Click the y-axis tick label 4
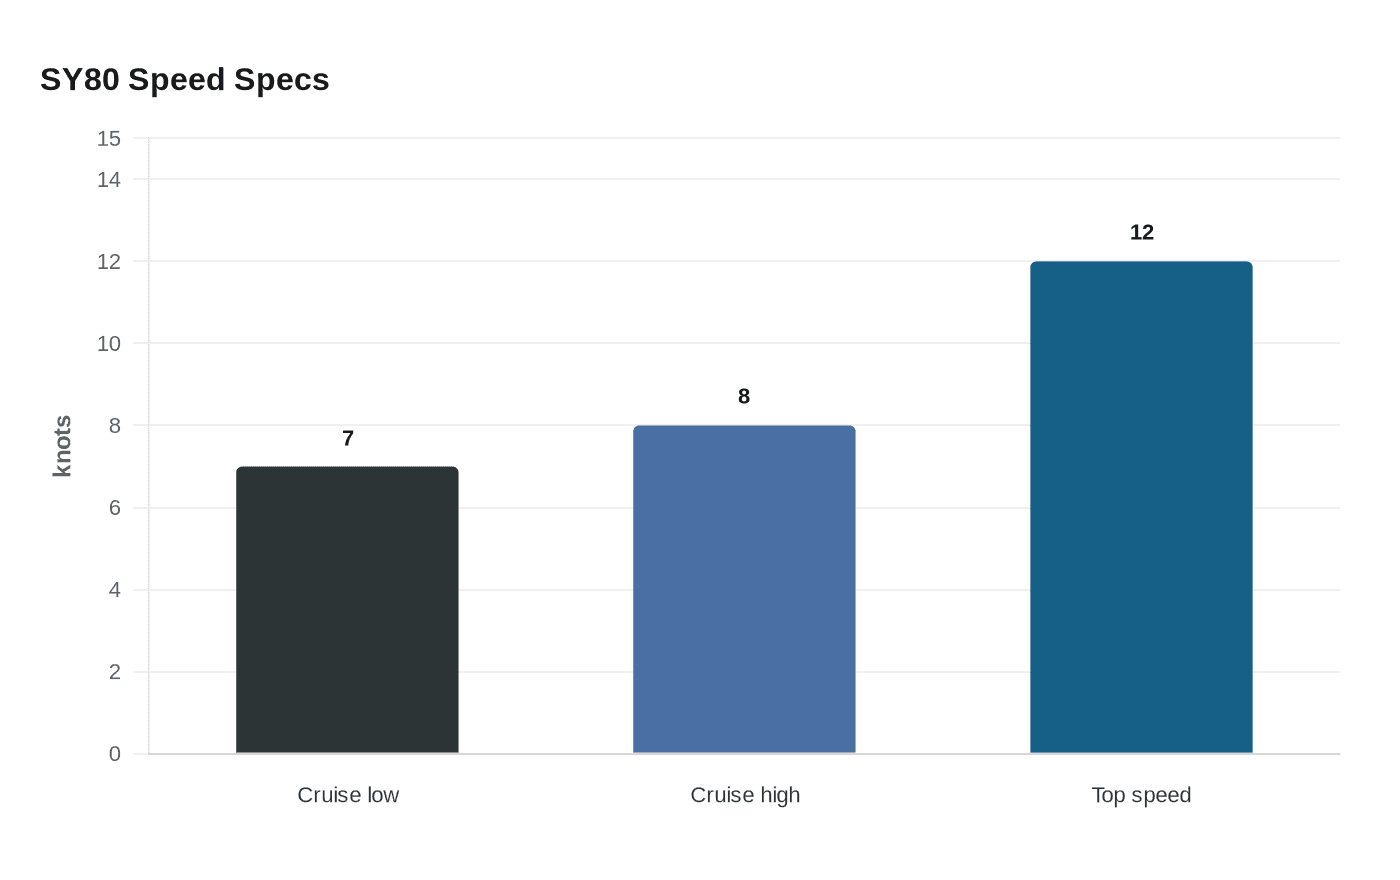1400x880 pixels. pyautogui.click(x=115, y=590)
